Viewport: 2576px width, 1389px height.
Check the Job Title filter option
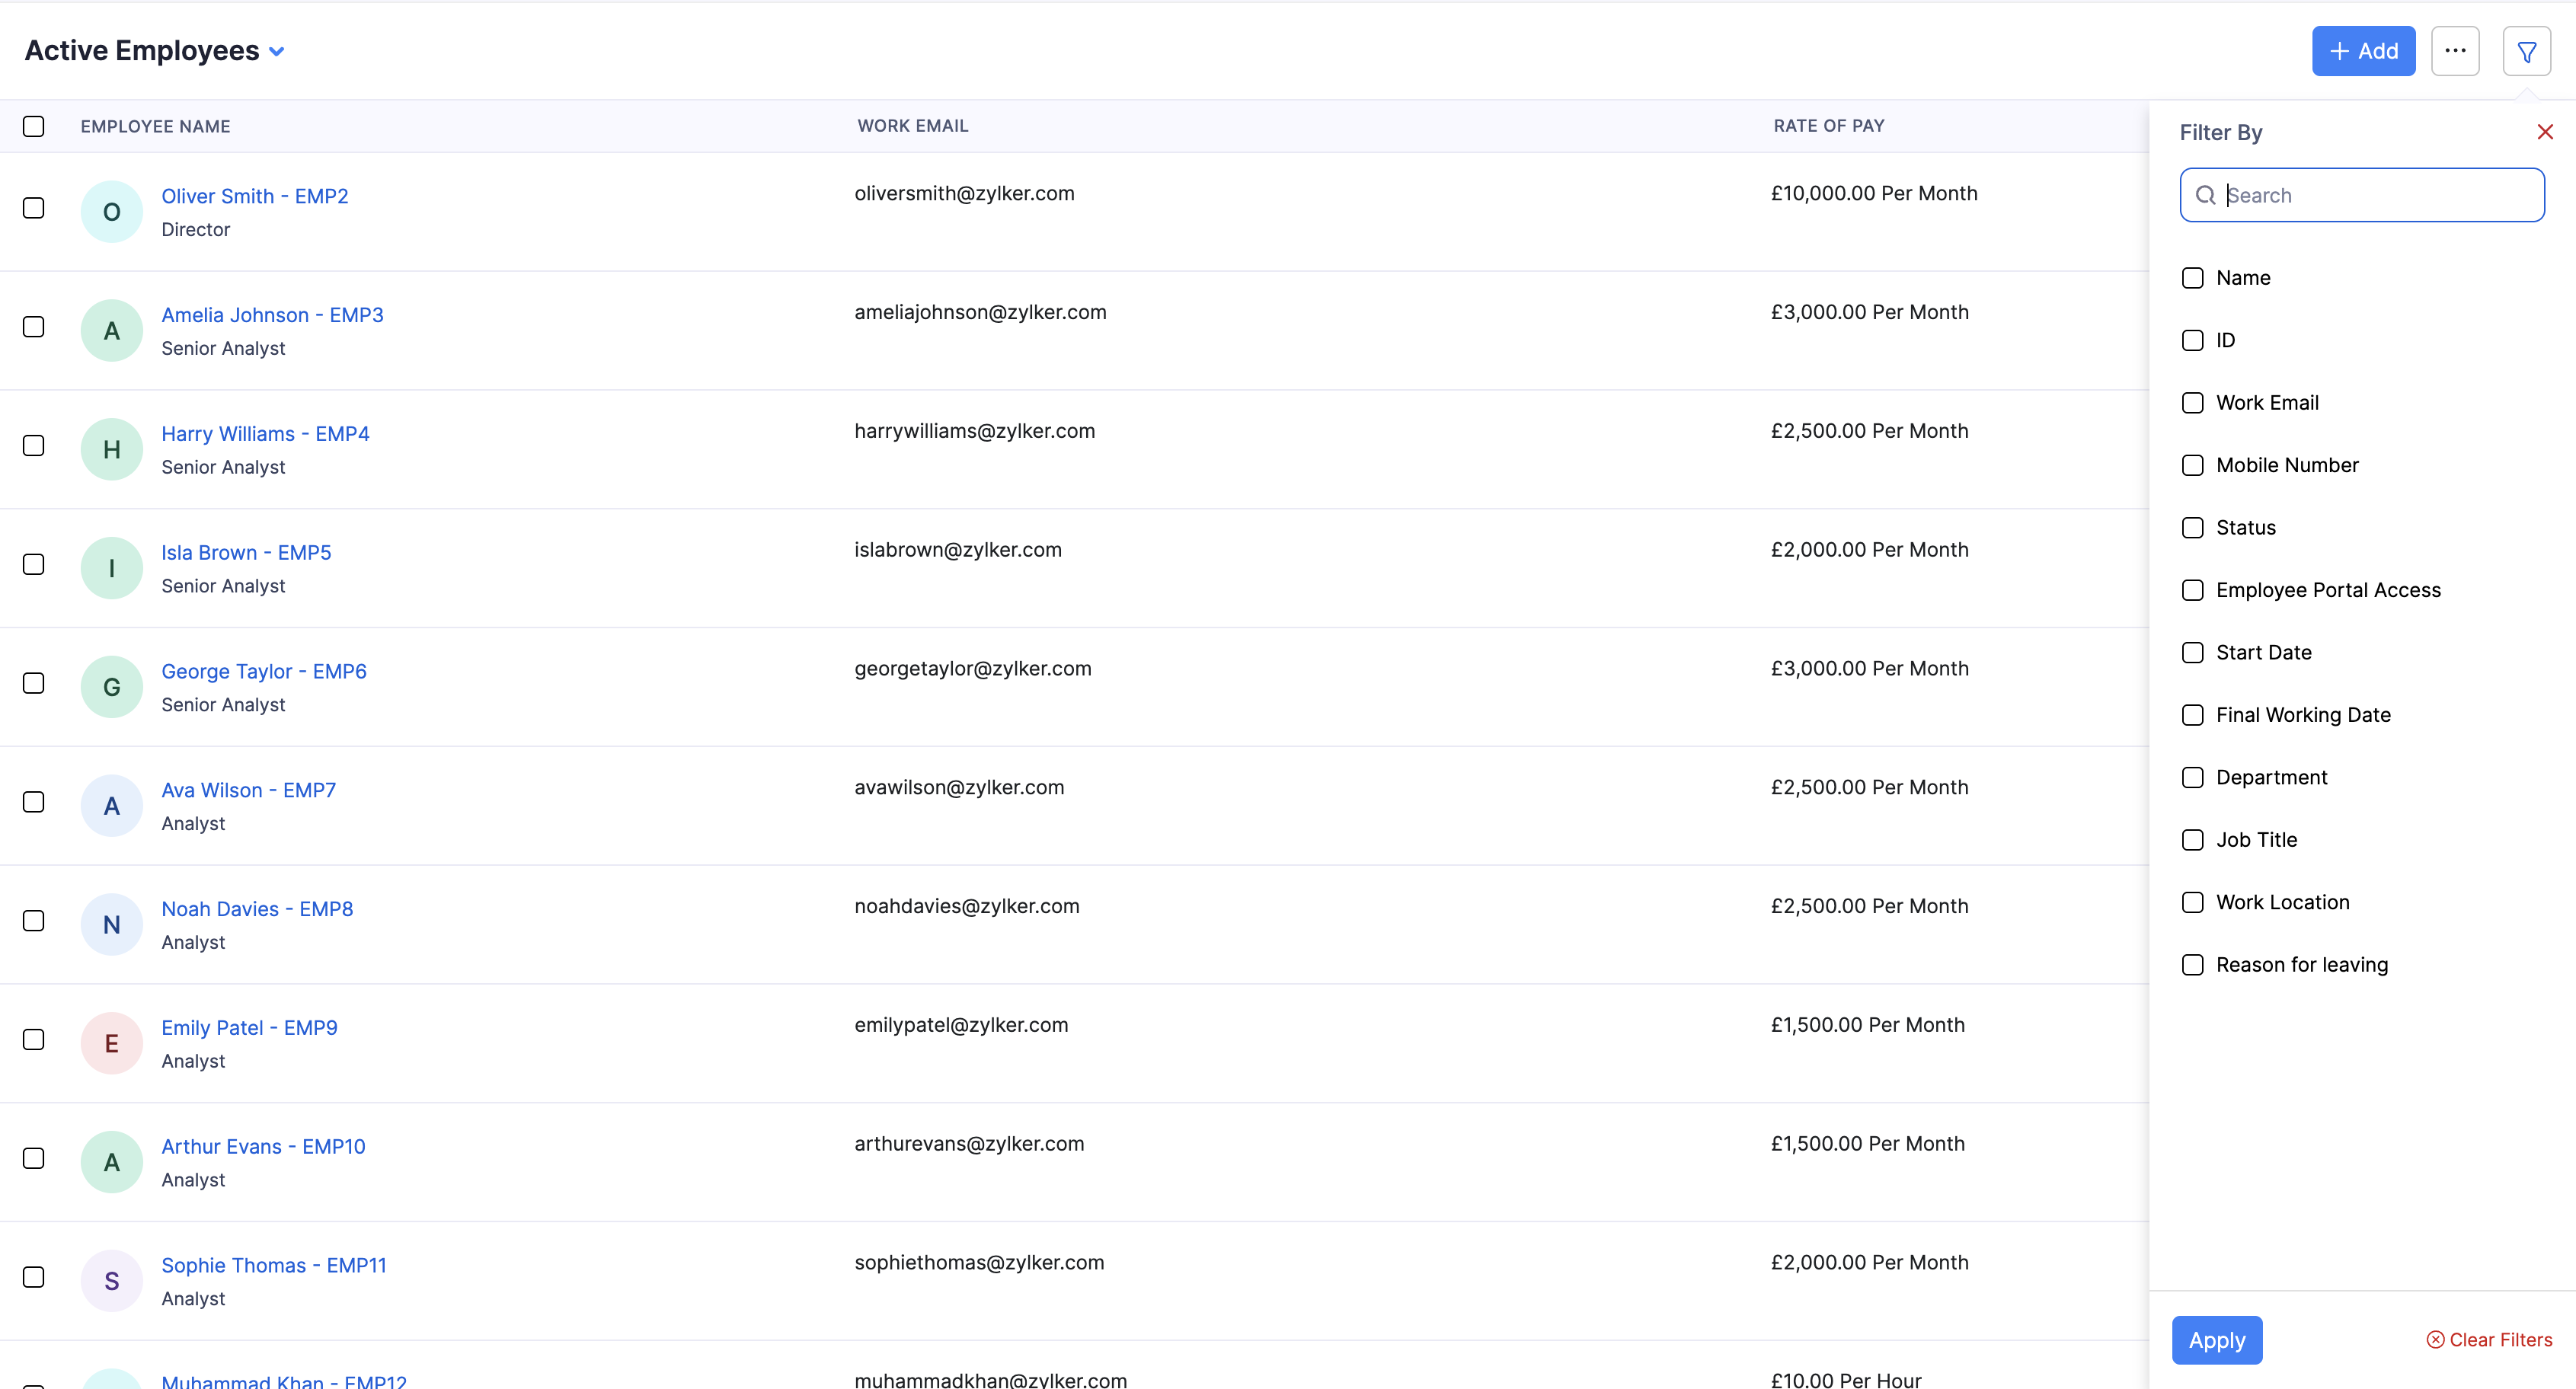point(2192,840)
